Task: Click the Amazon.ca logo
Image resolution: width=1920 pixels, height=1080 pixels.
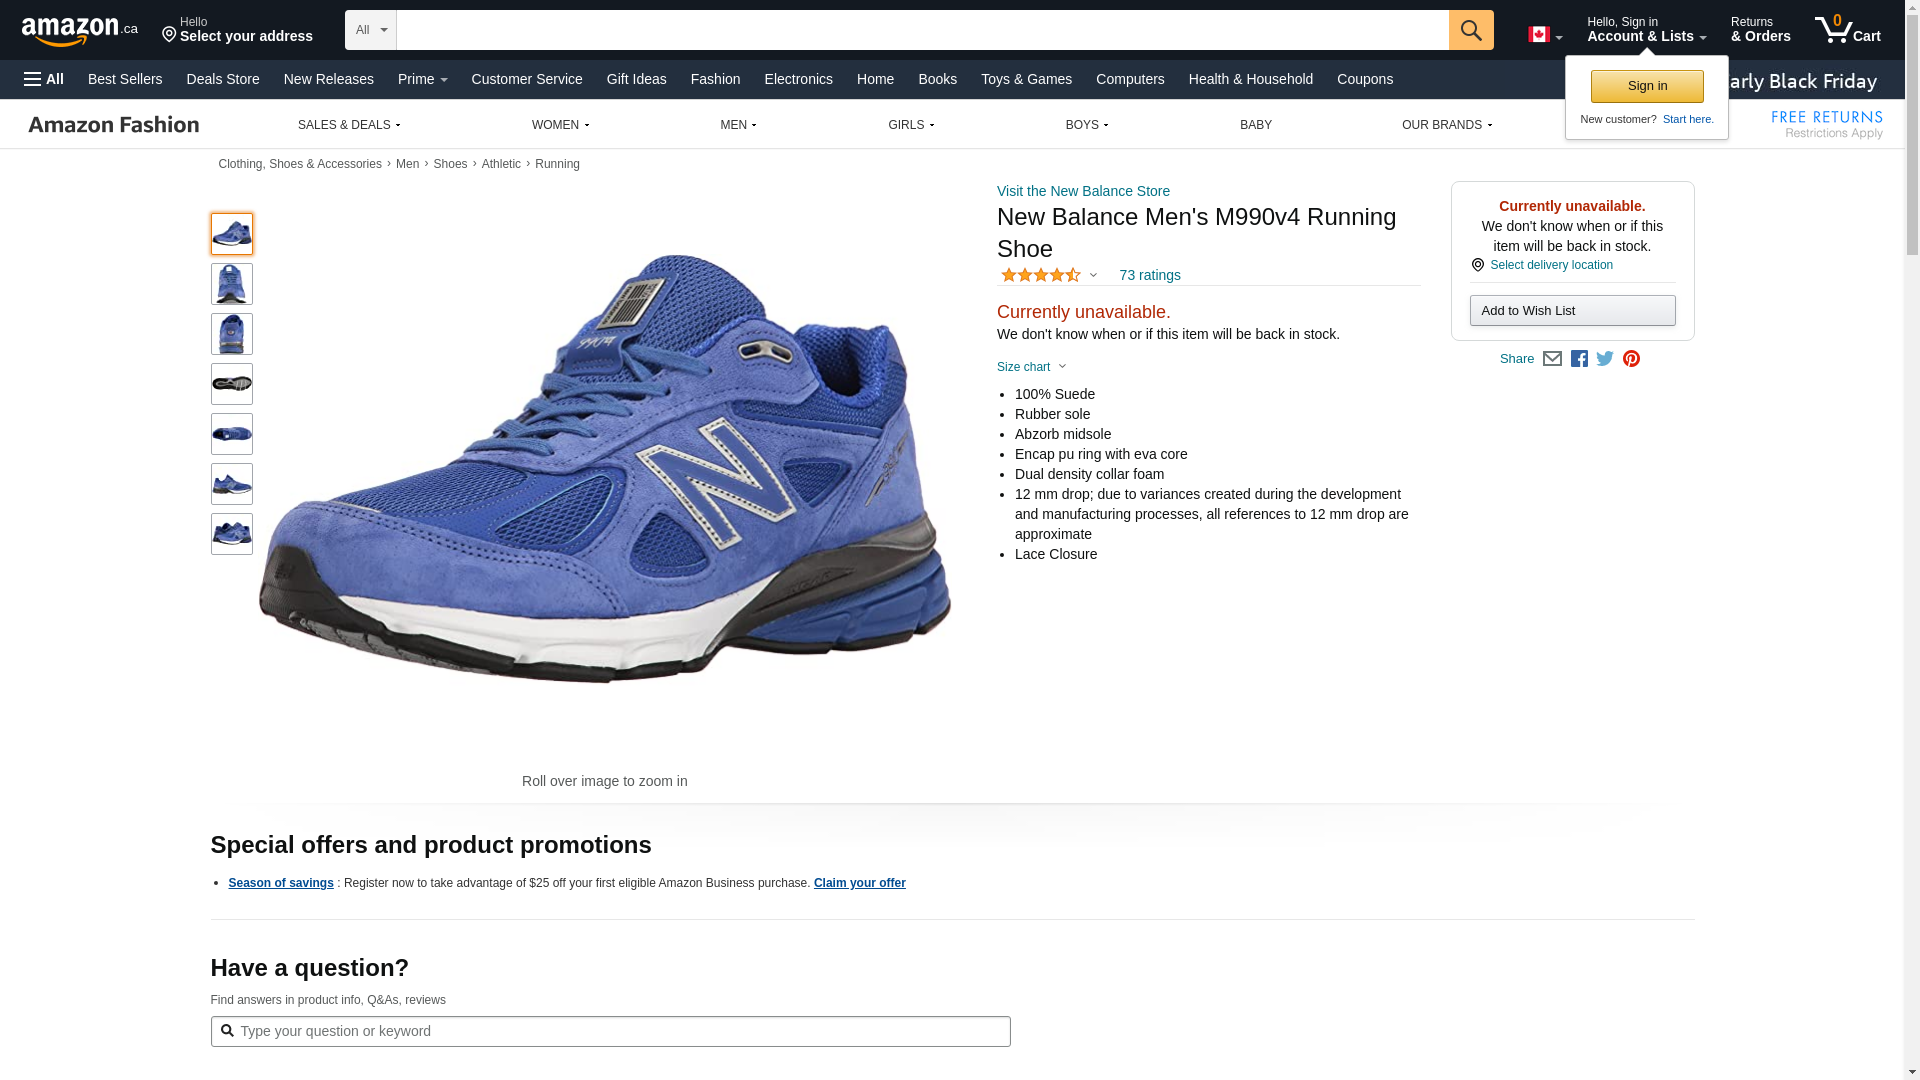Action: tap(79, 31)
